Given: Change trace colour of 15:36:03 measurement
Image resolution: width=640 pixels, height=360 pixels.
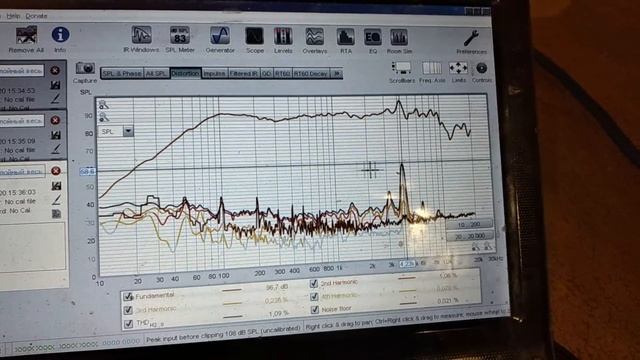Looking at the screenshot, I should 57,200.
